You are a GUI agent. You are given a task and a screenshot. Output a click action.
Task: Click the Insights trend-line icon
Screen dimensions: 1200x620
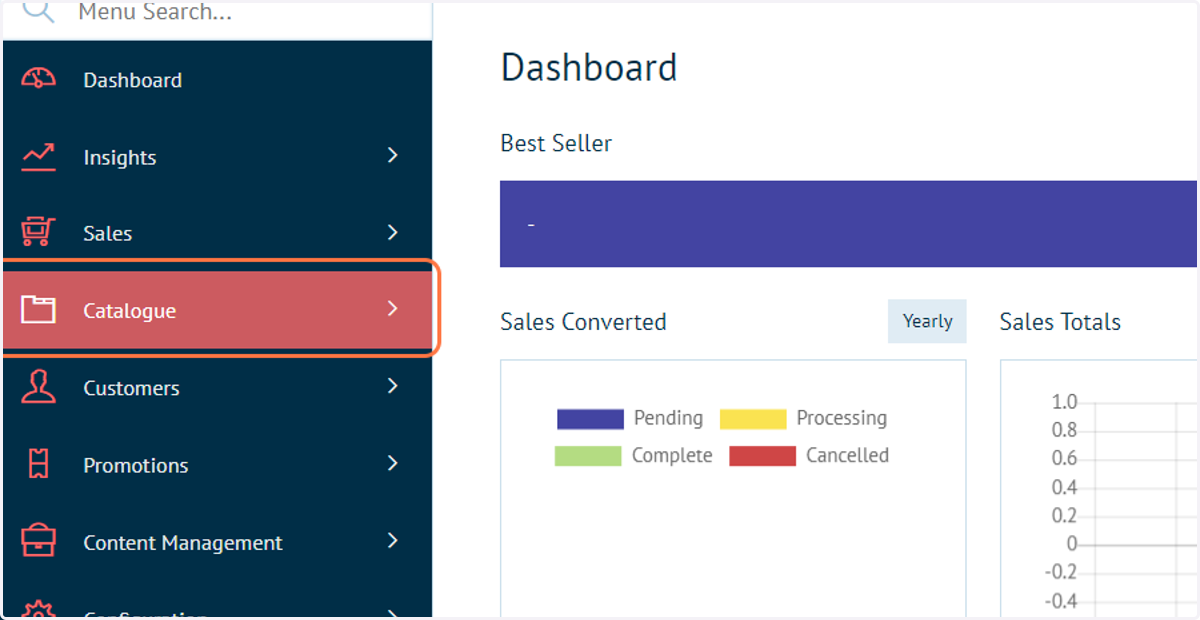click(x=38, y=157)
